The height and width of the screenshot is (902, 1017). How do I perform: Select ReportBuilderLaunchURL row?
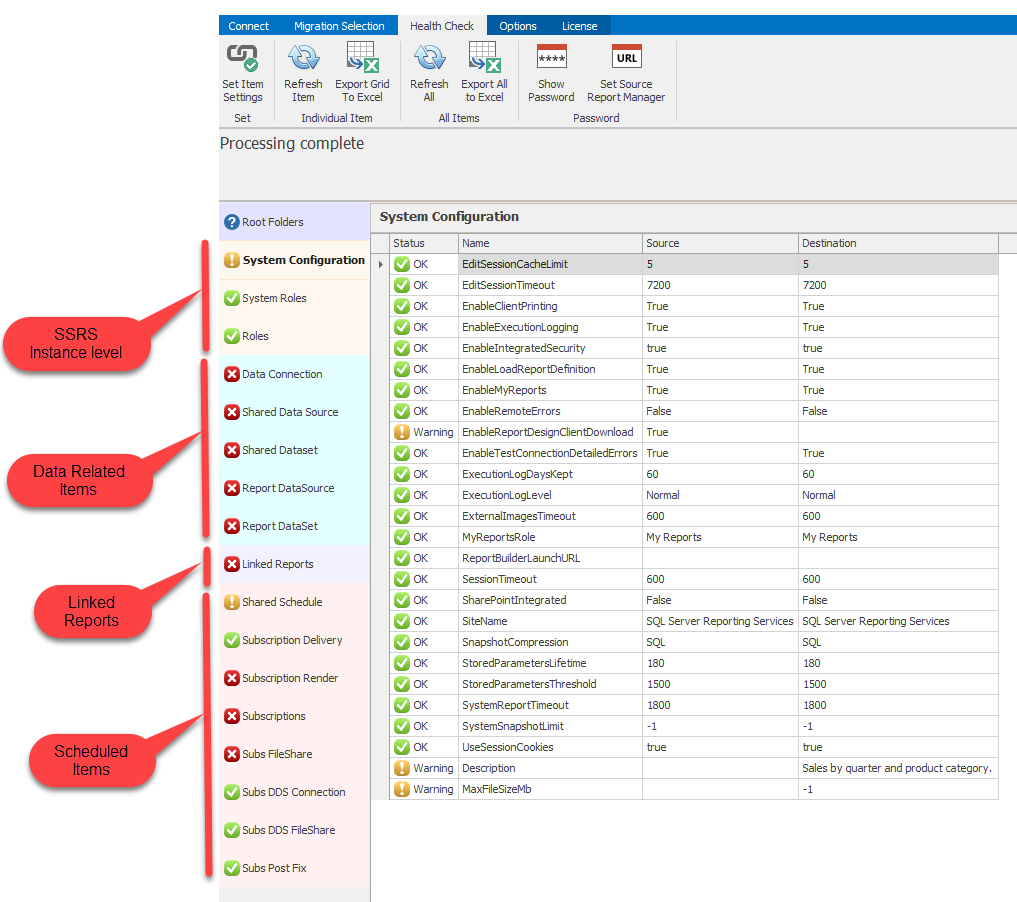coord(693,558)
